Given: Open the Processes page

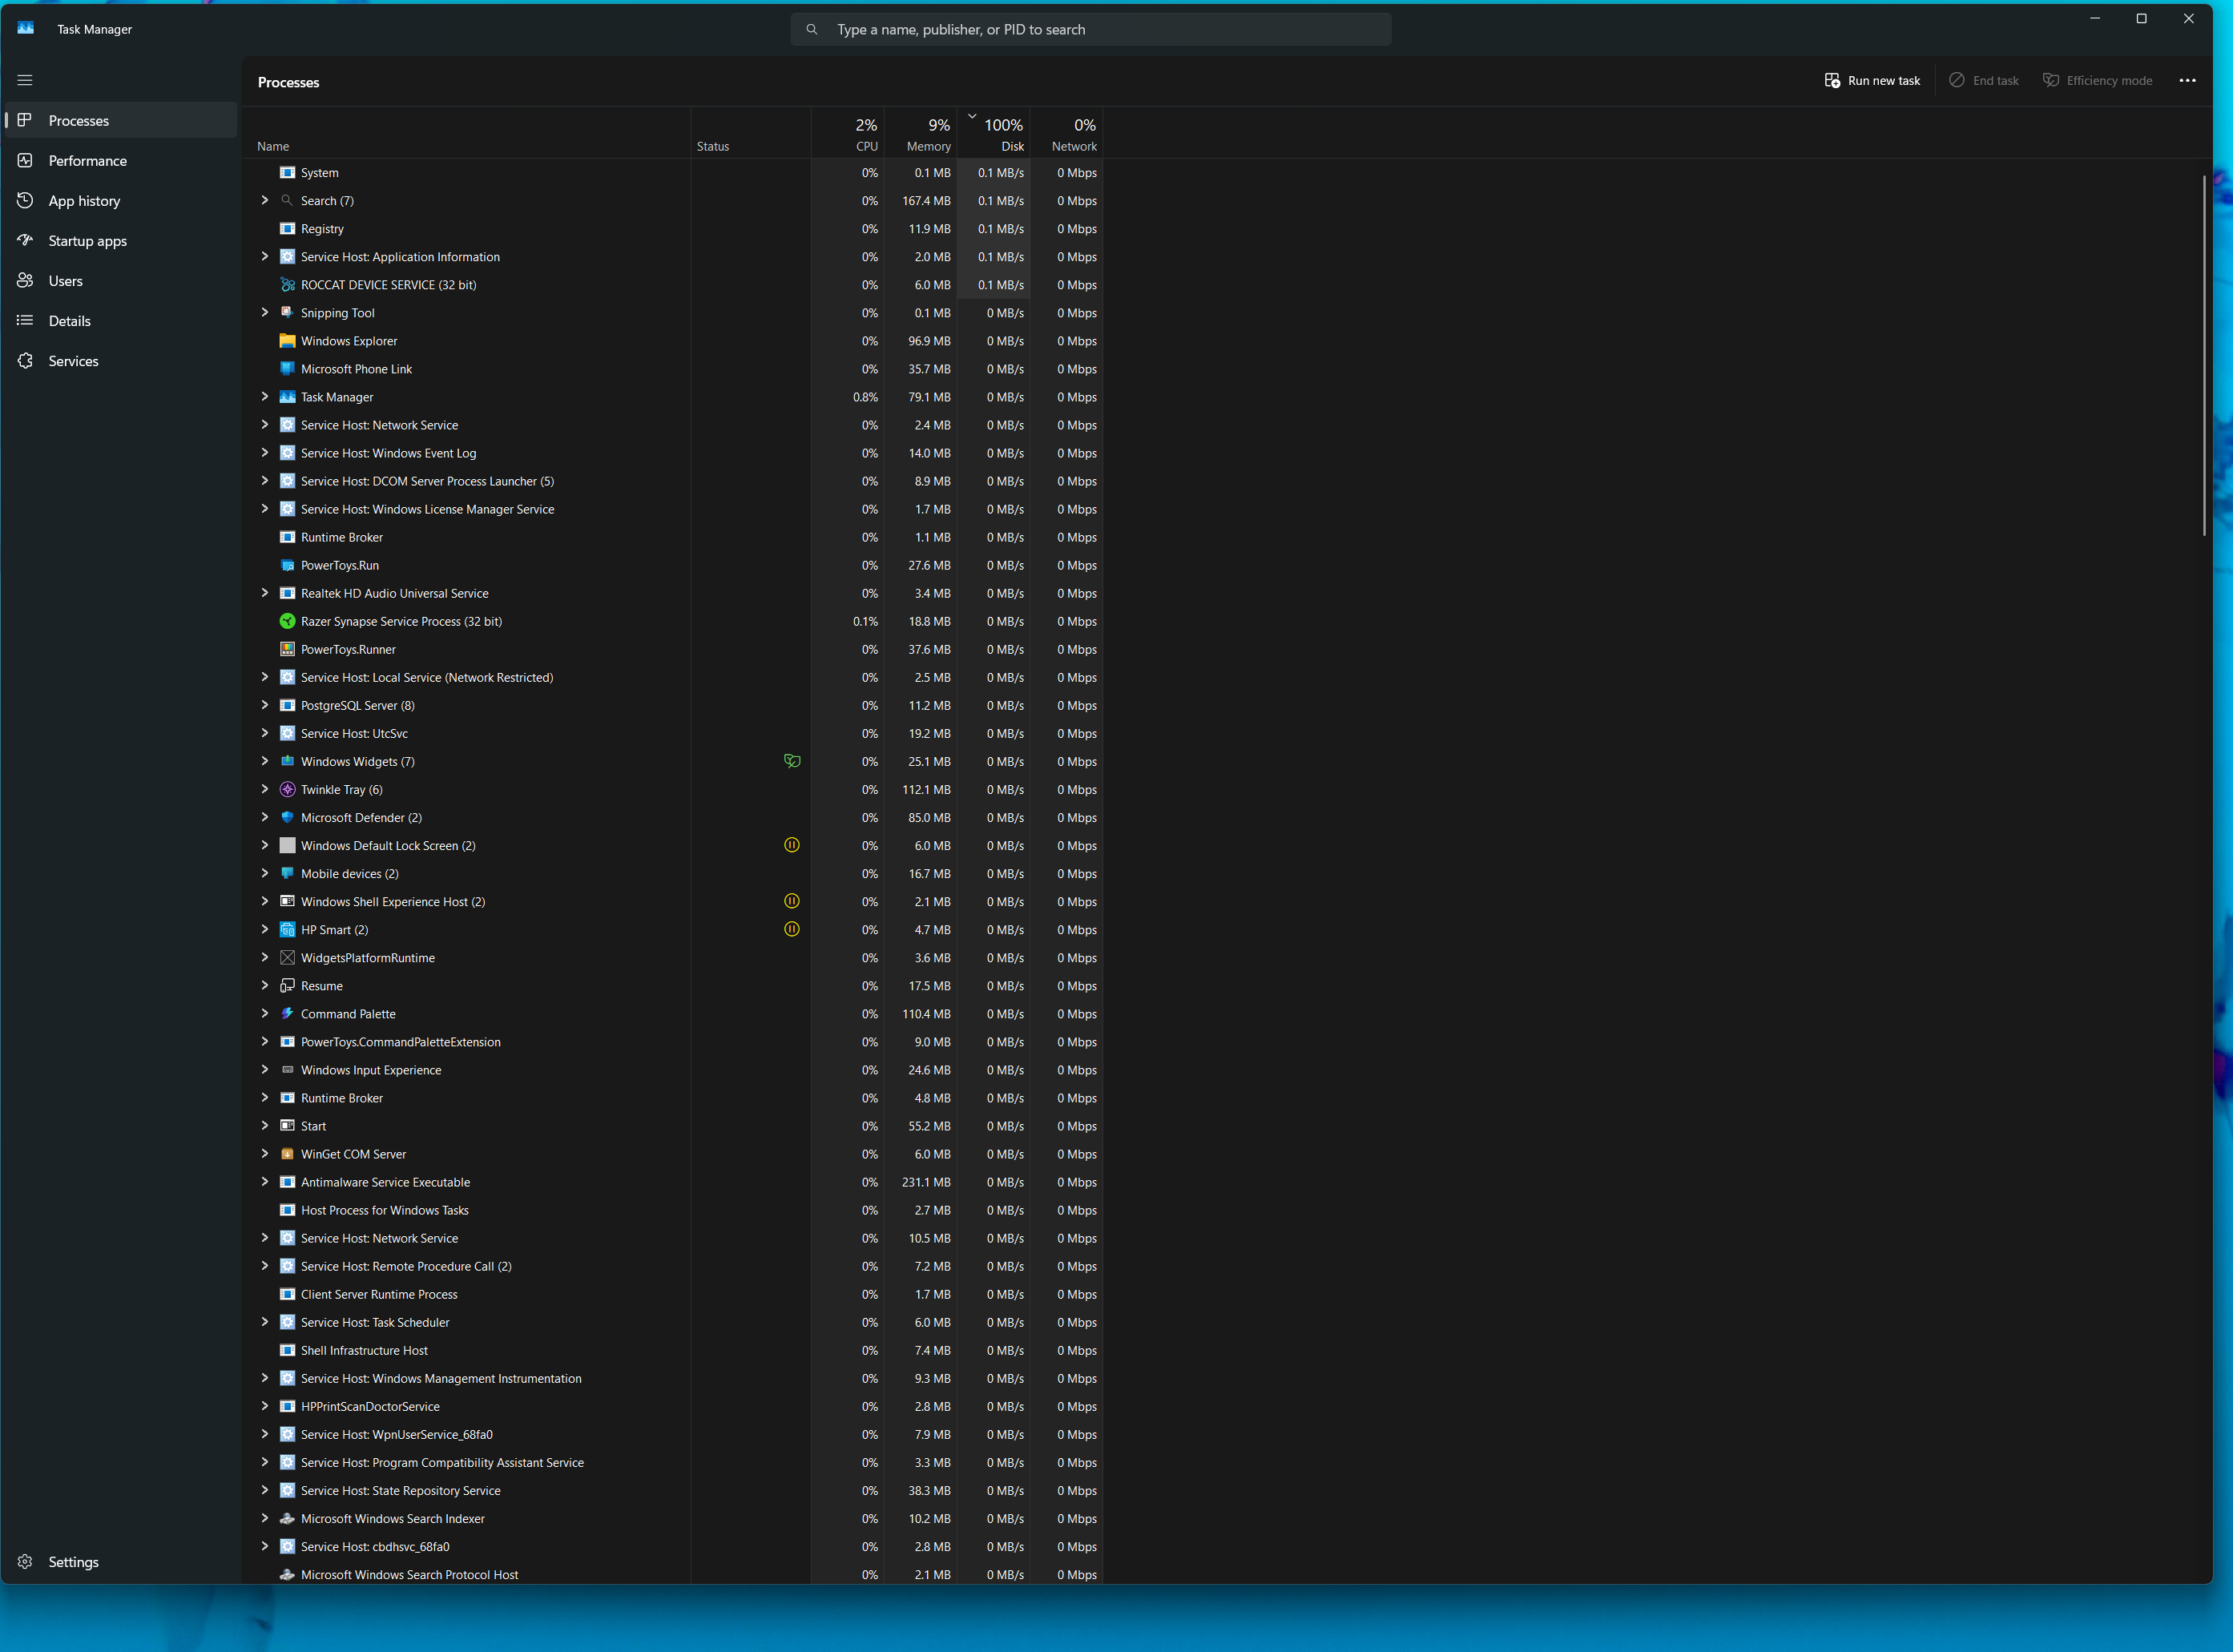Looking at the screenshot, I should (x=121, y=120).
